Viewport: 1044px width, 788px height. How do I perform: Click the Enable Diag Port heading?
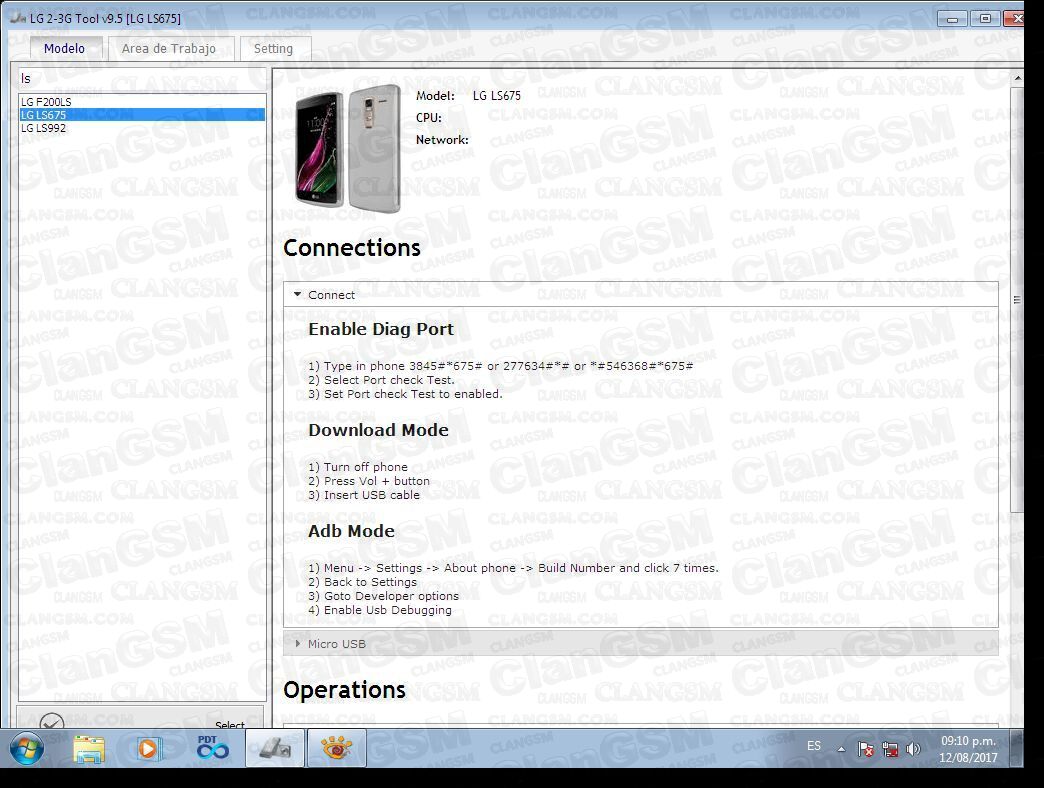[x=381, y=329]
